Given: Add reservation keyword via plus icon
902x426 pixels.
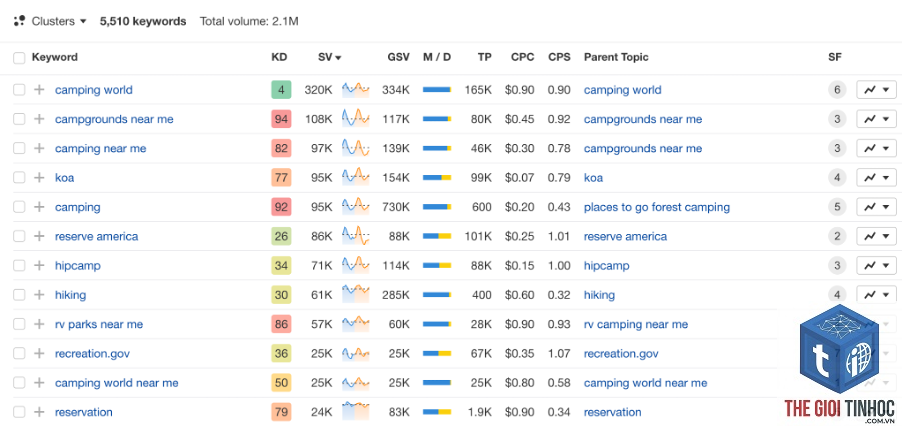Looking at the screenshot, I should point(39,412).
